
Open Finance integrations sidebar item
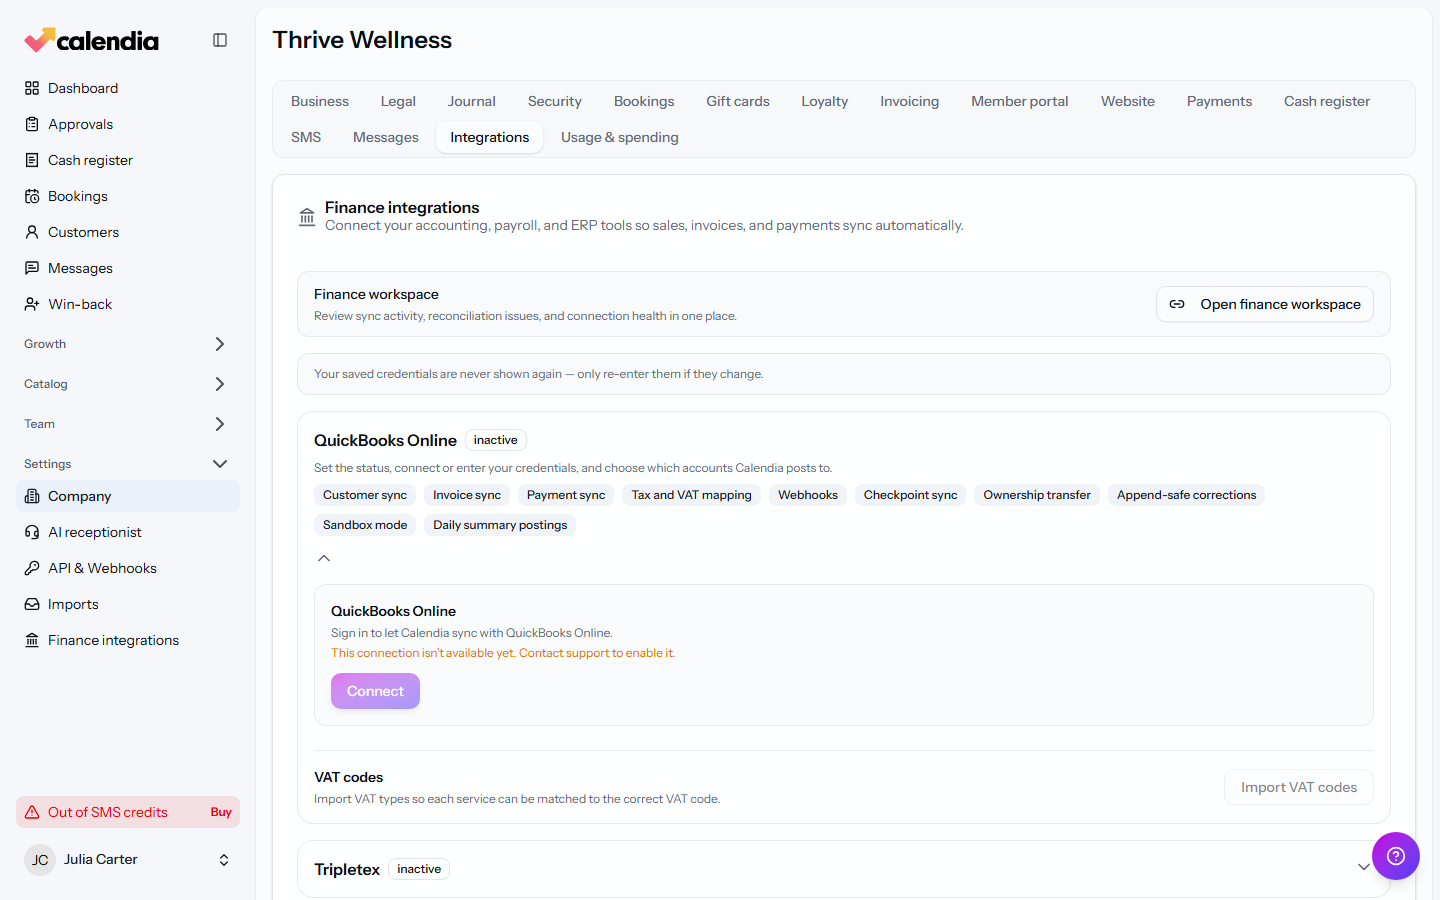(x=128, y=640)
